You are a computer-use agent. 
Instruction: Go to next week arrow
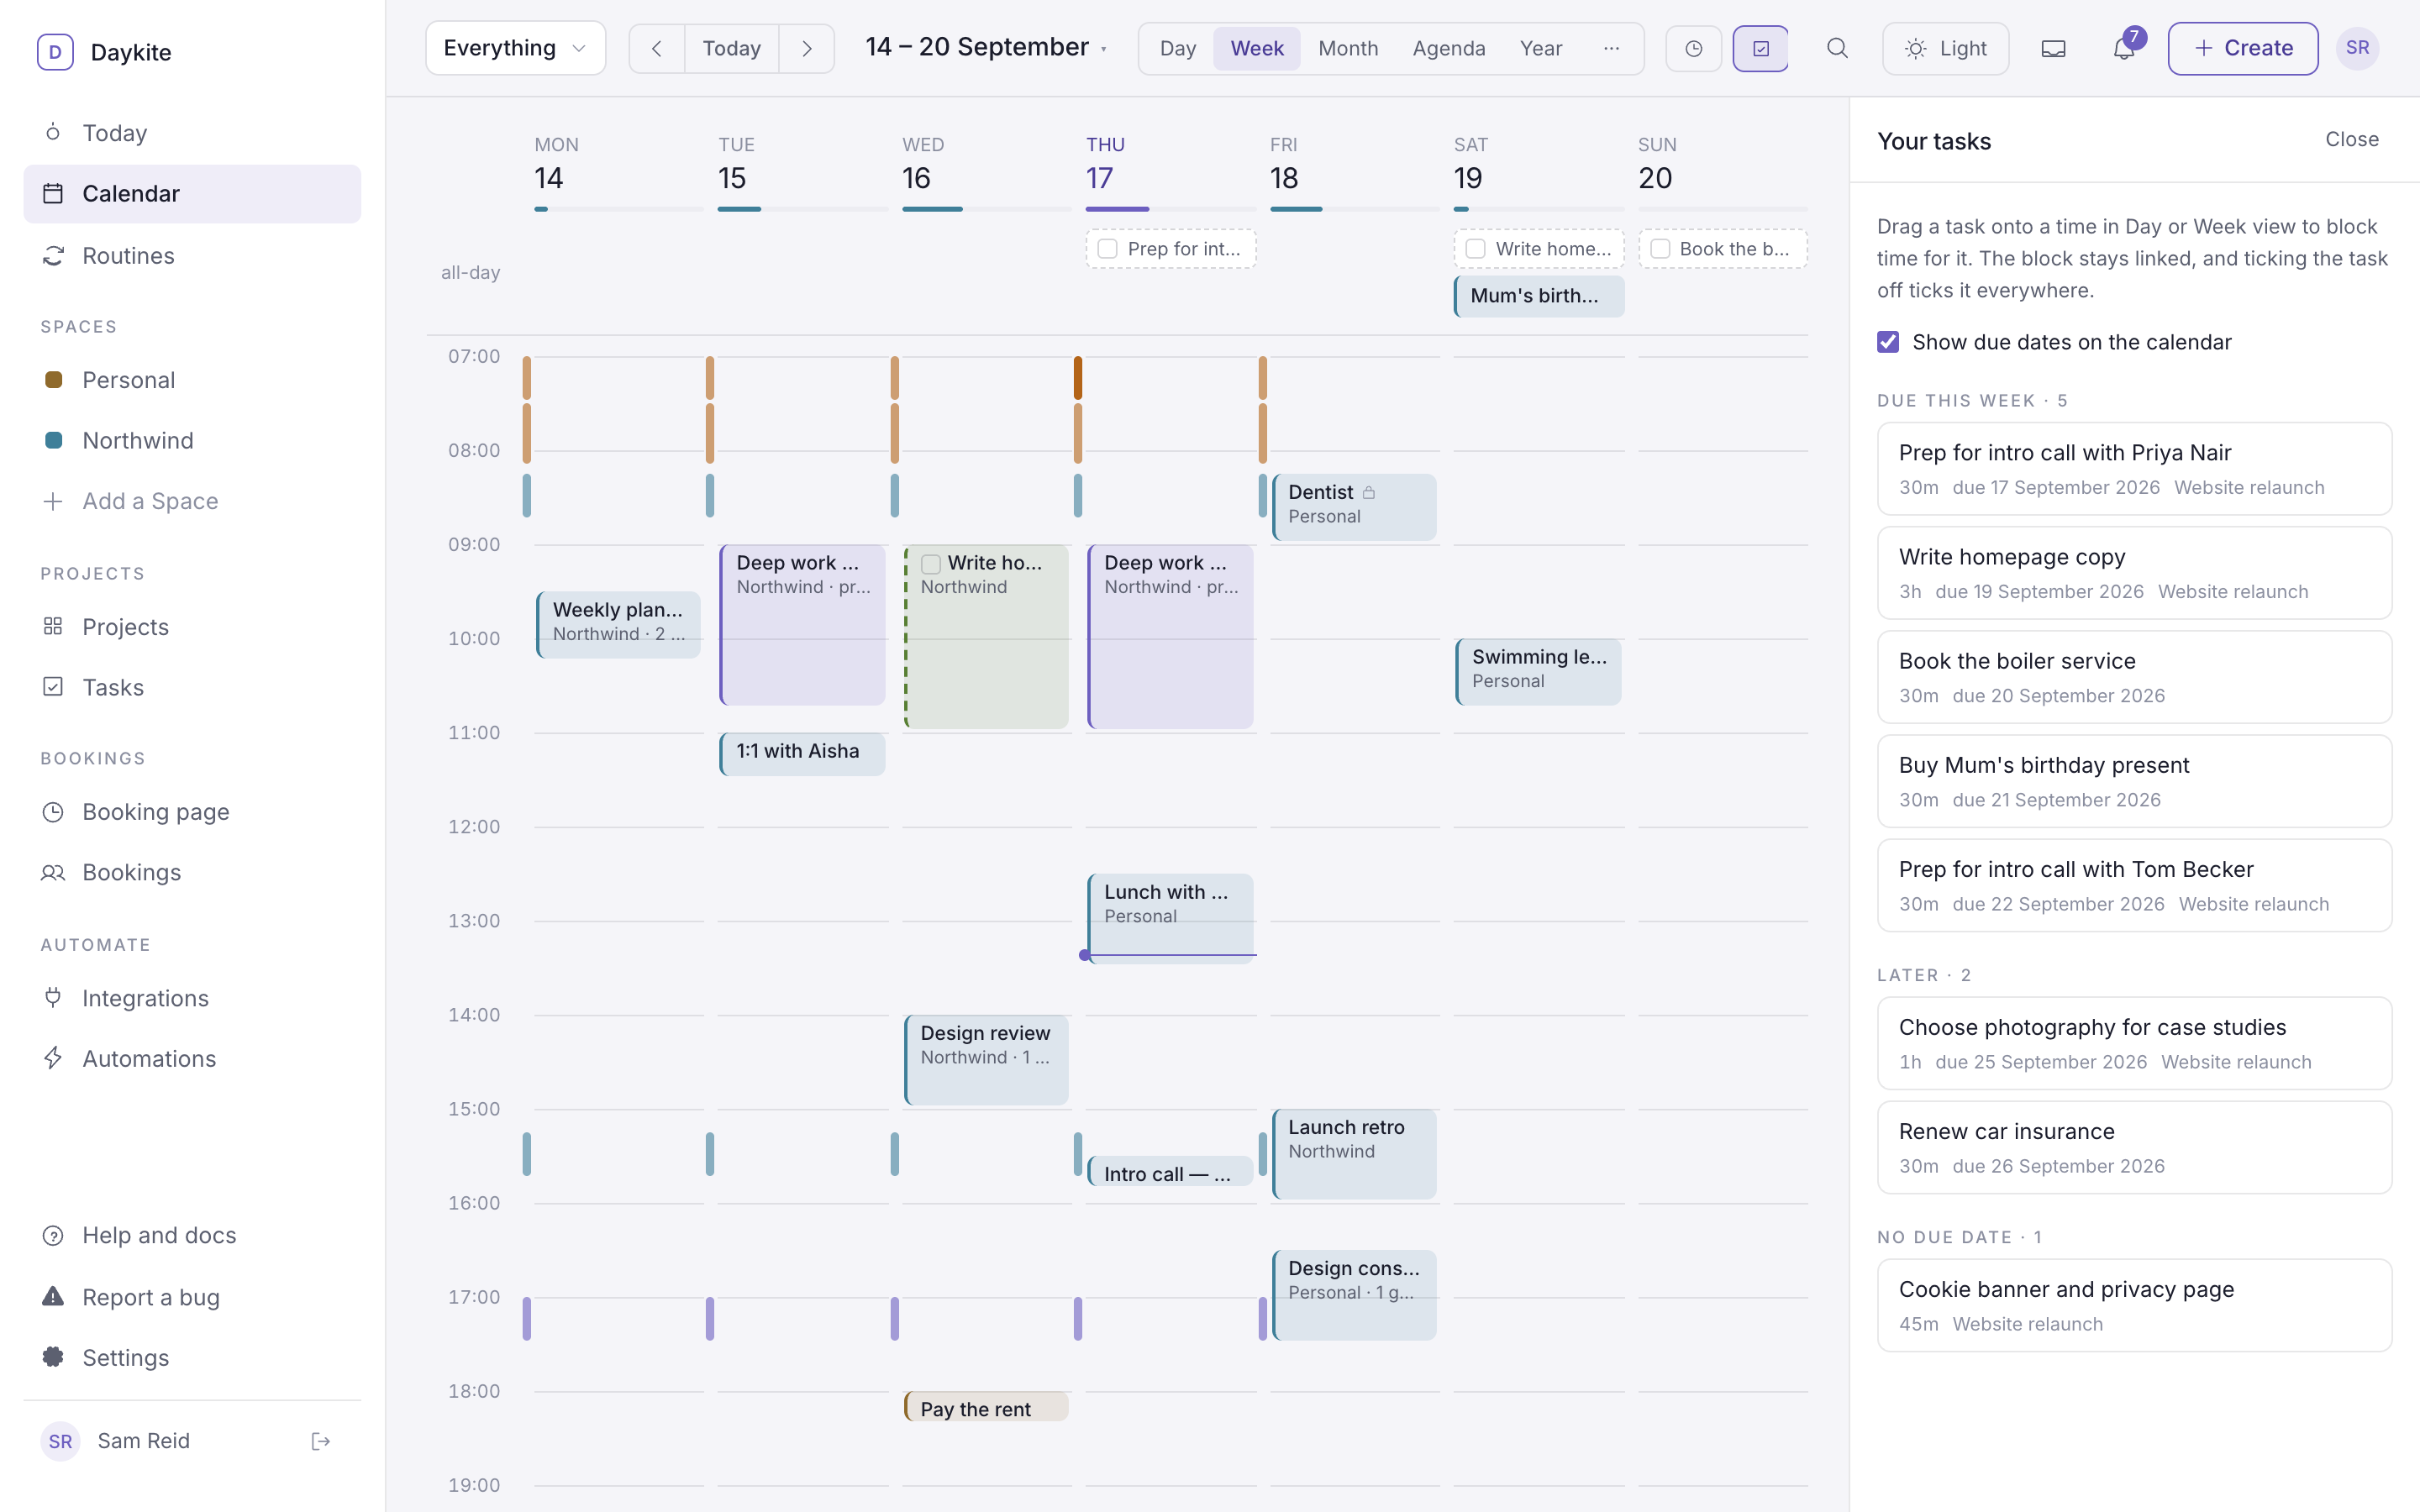click(806, 48)
